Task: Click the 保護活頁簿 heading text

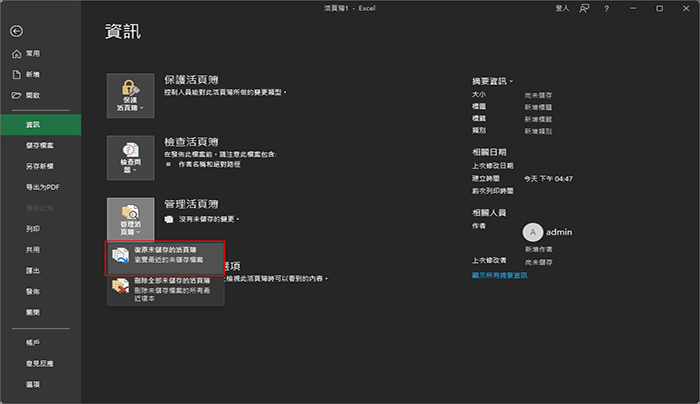Action: (191, 80)
